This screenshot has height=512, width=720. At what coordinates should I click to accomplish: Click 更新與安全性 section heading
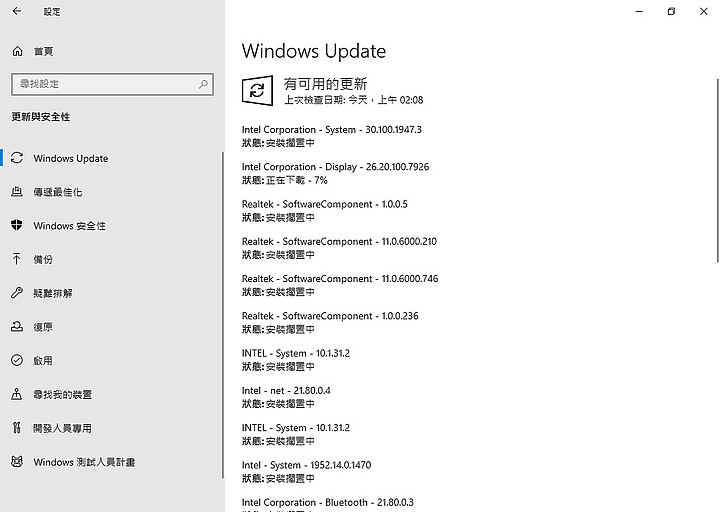(41, 117)
